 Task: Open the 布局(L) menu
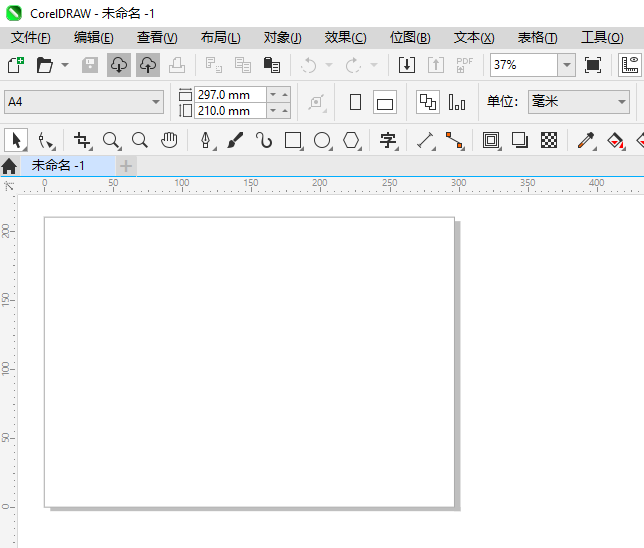[x=221, y=38]
